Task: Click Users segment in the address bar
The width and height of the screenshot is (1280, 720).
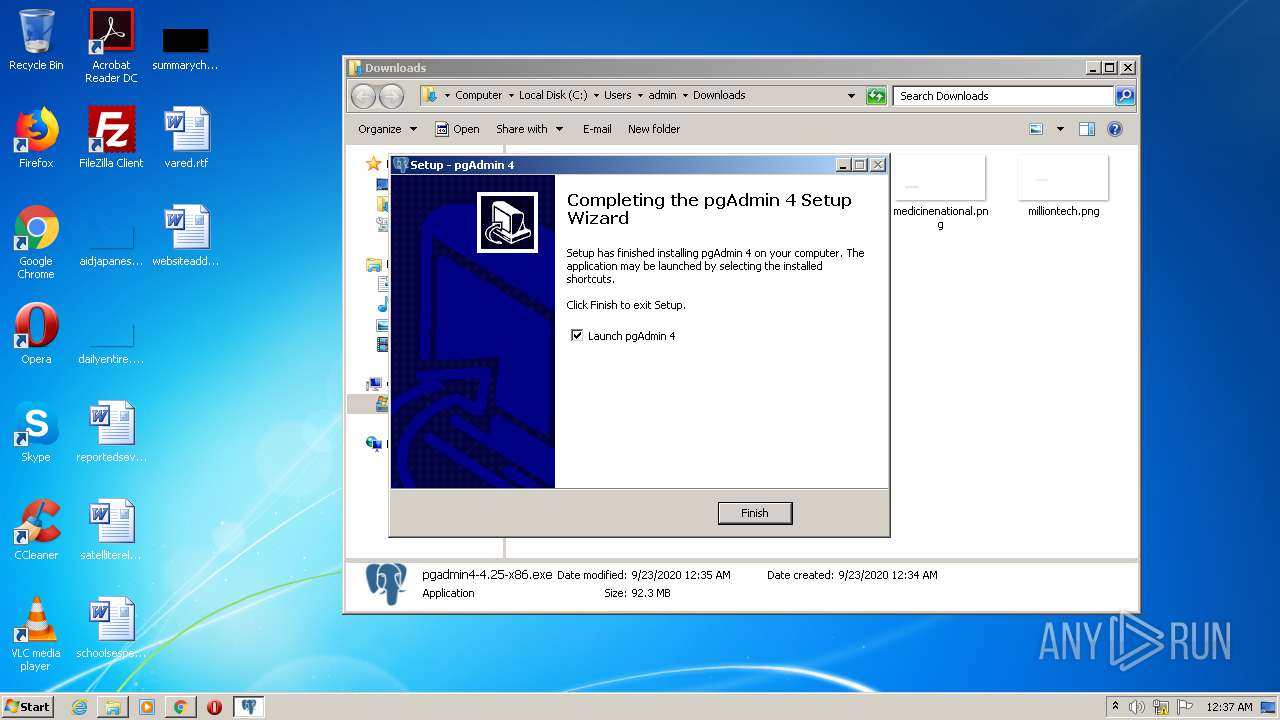Action: pyautogui.click(x=618, y=96)
